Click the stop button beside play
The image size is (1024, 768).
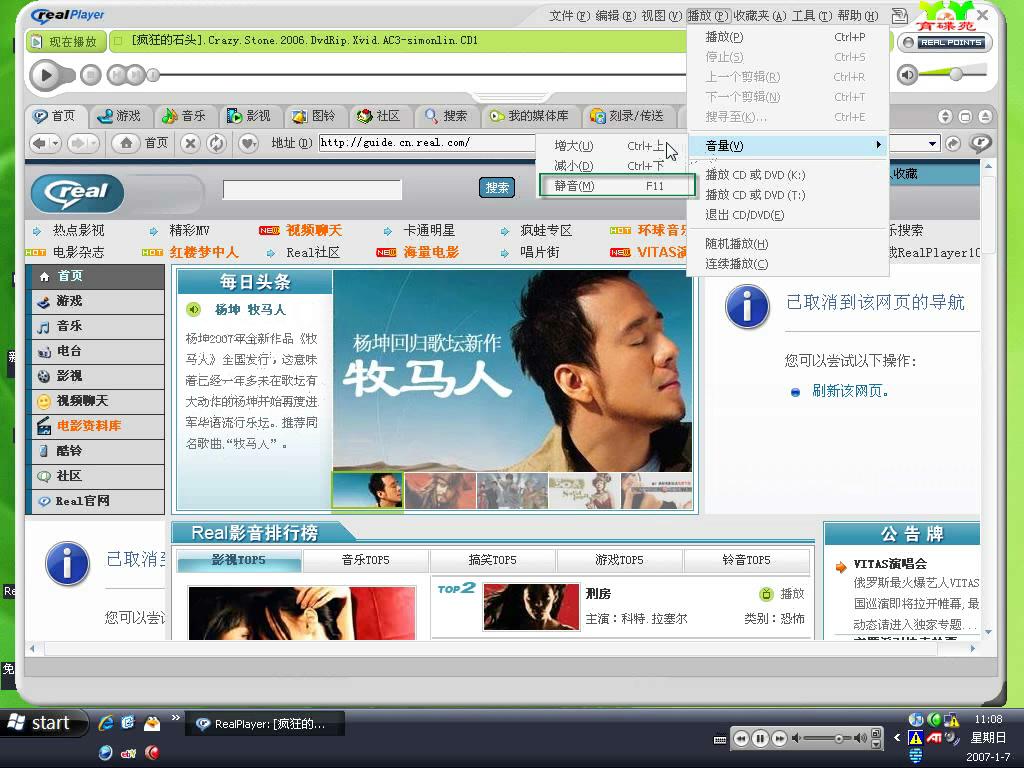point(91,75)
